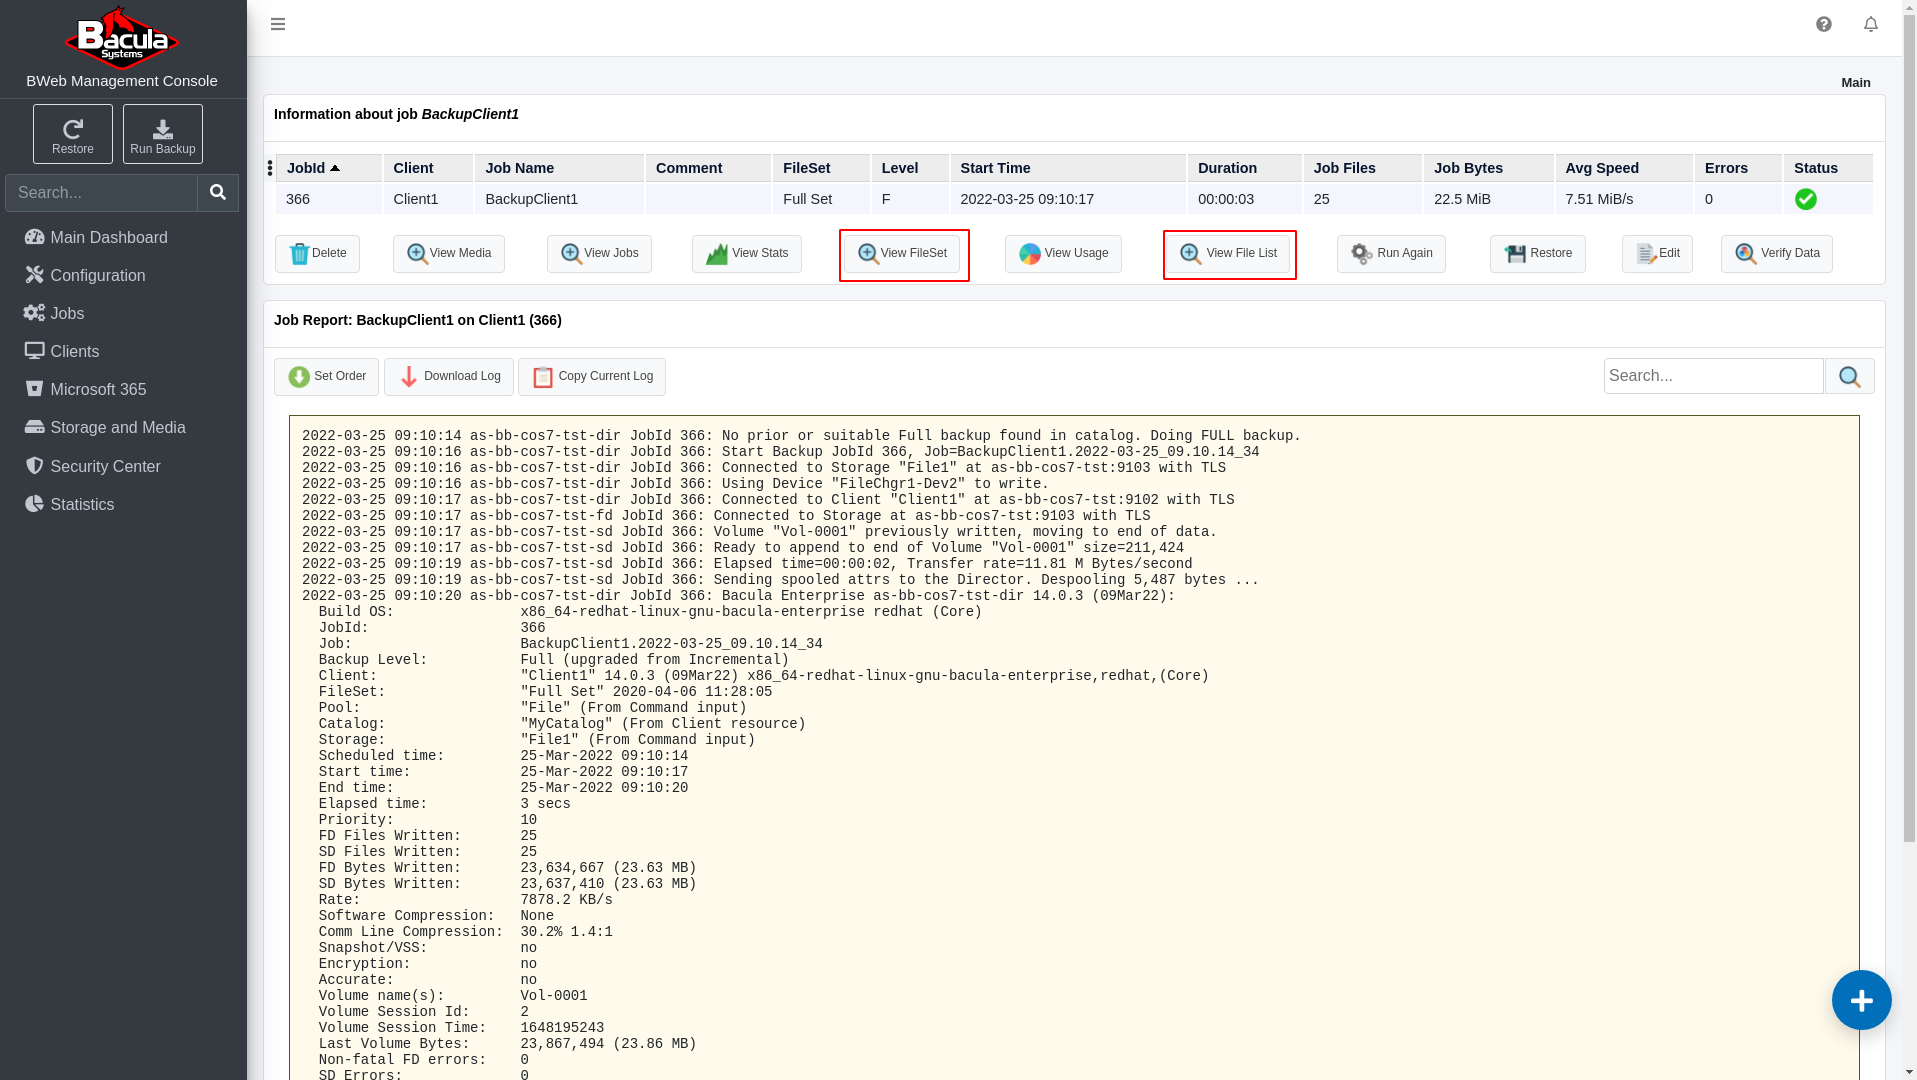
Task: Open View Stats chart button
Action: (x=747, y=254)
